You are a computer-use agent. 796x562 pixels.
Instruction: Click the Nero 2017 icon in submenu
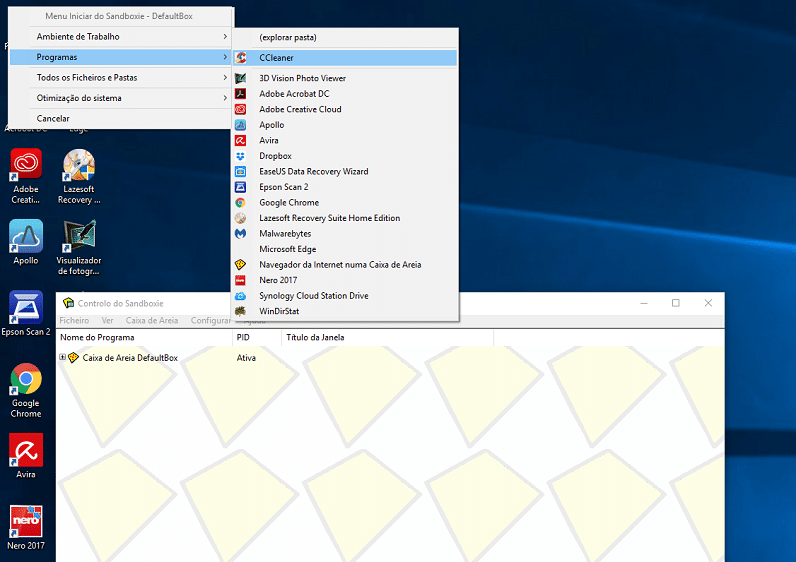point(241,280)
